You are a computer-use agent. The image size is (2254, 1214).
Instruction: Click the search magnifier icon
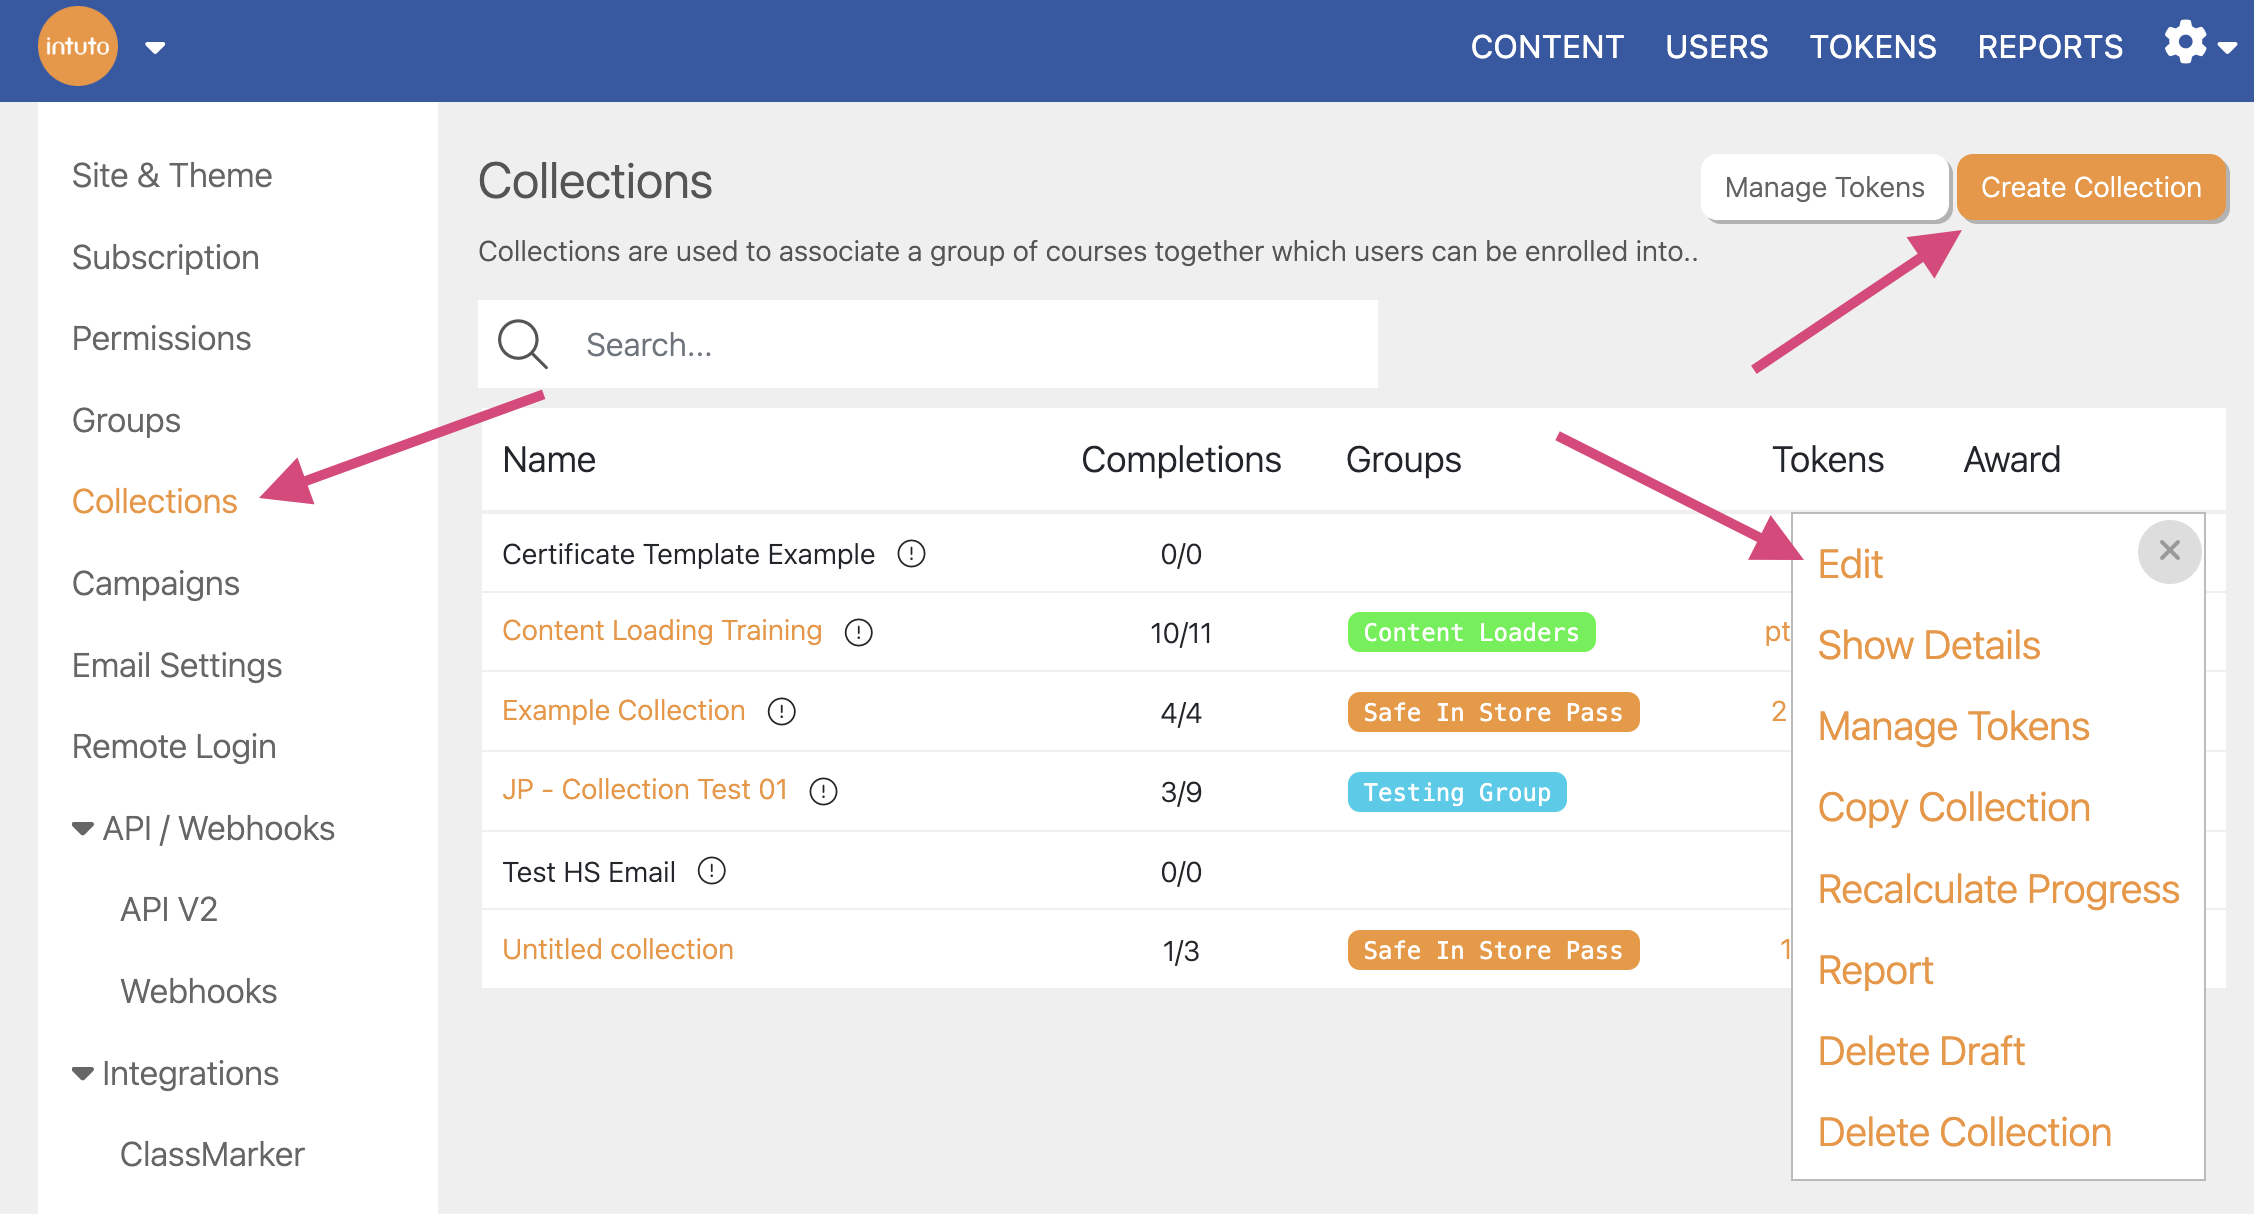coord(522,344)
